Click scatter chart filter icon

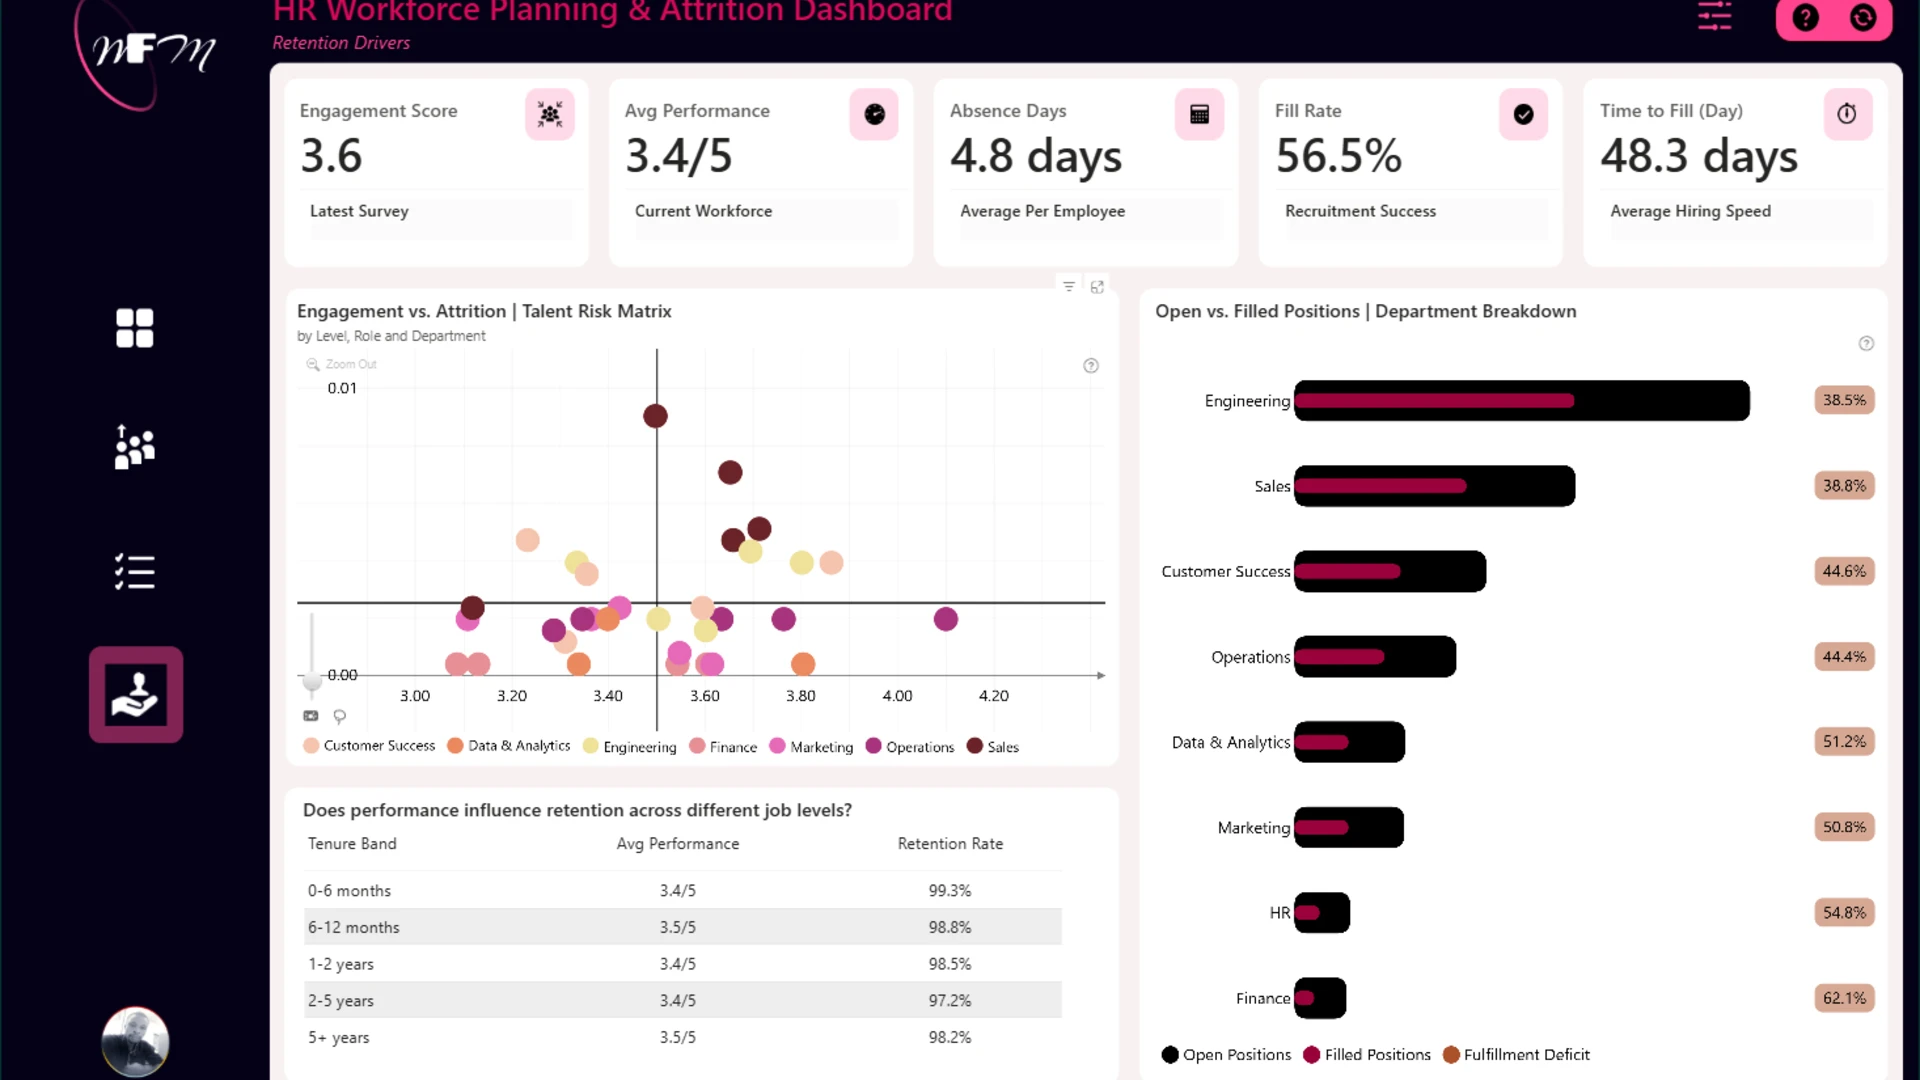(x=1068, y=287)
